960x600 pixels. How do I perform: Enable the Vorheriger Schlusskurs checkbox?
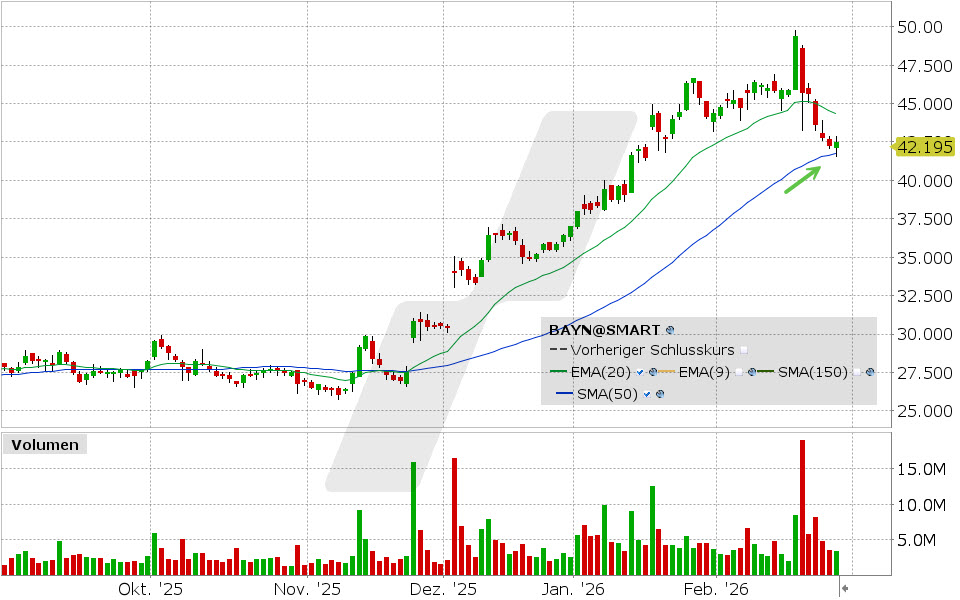[744, 350]
